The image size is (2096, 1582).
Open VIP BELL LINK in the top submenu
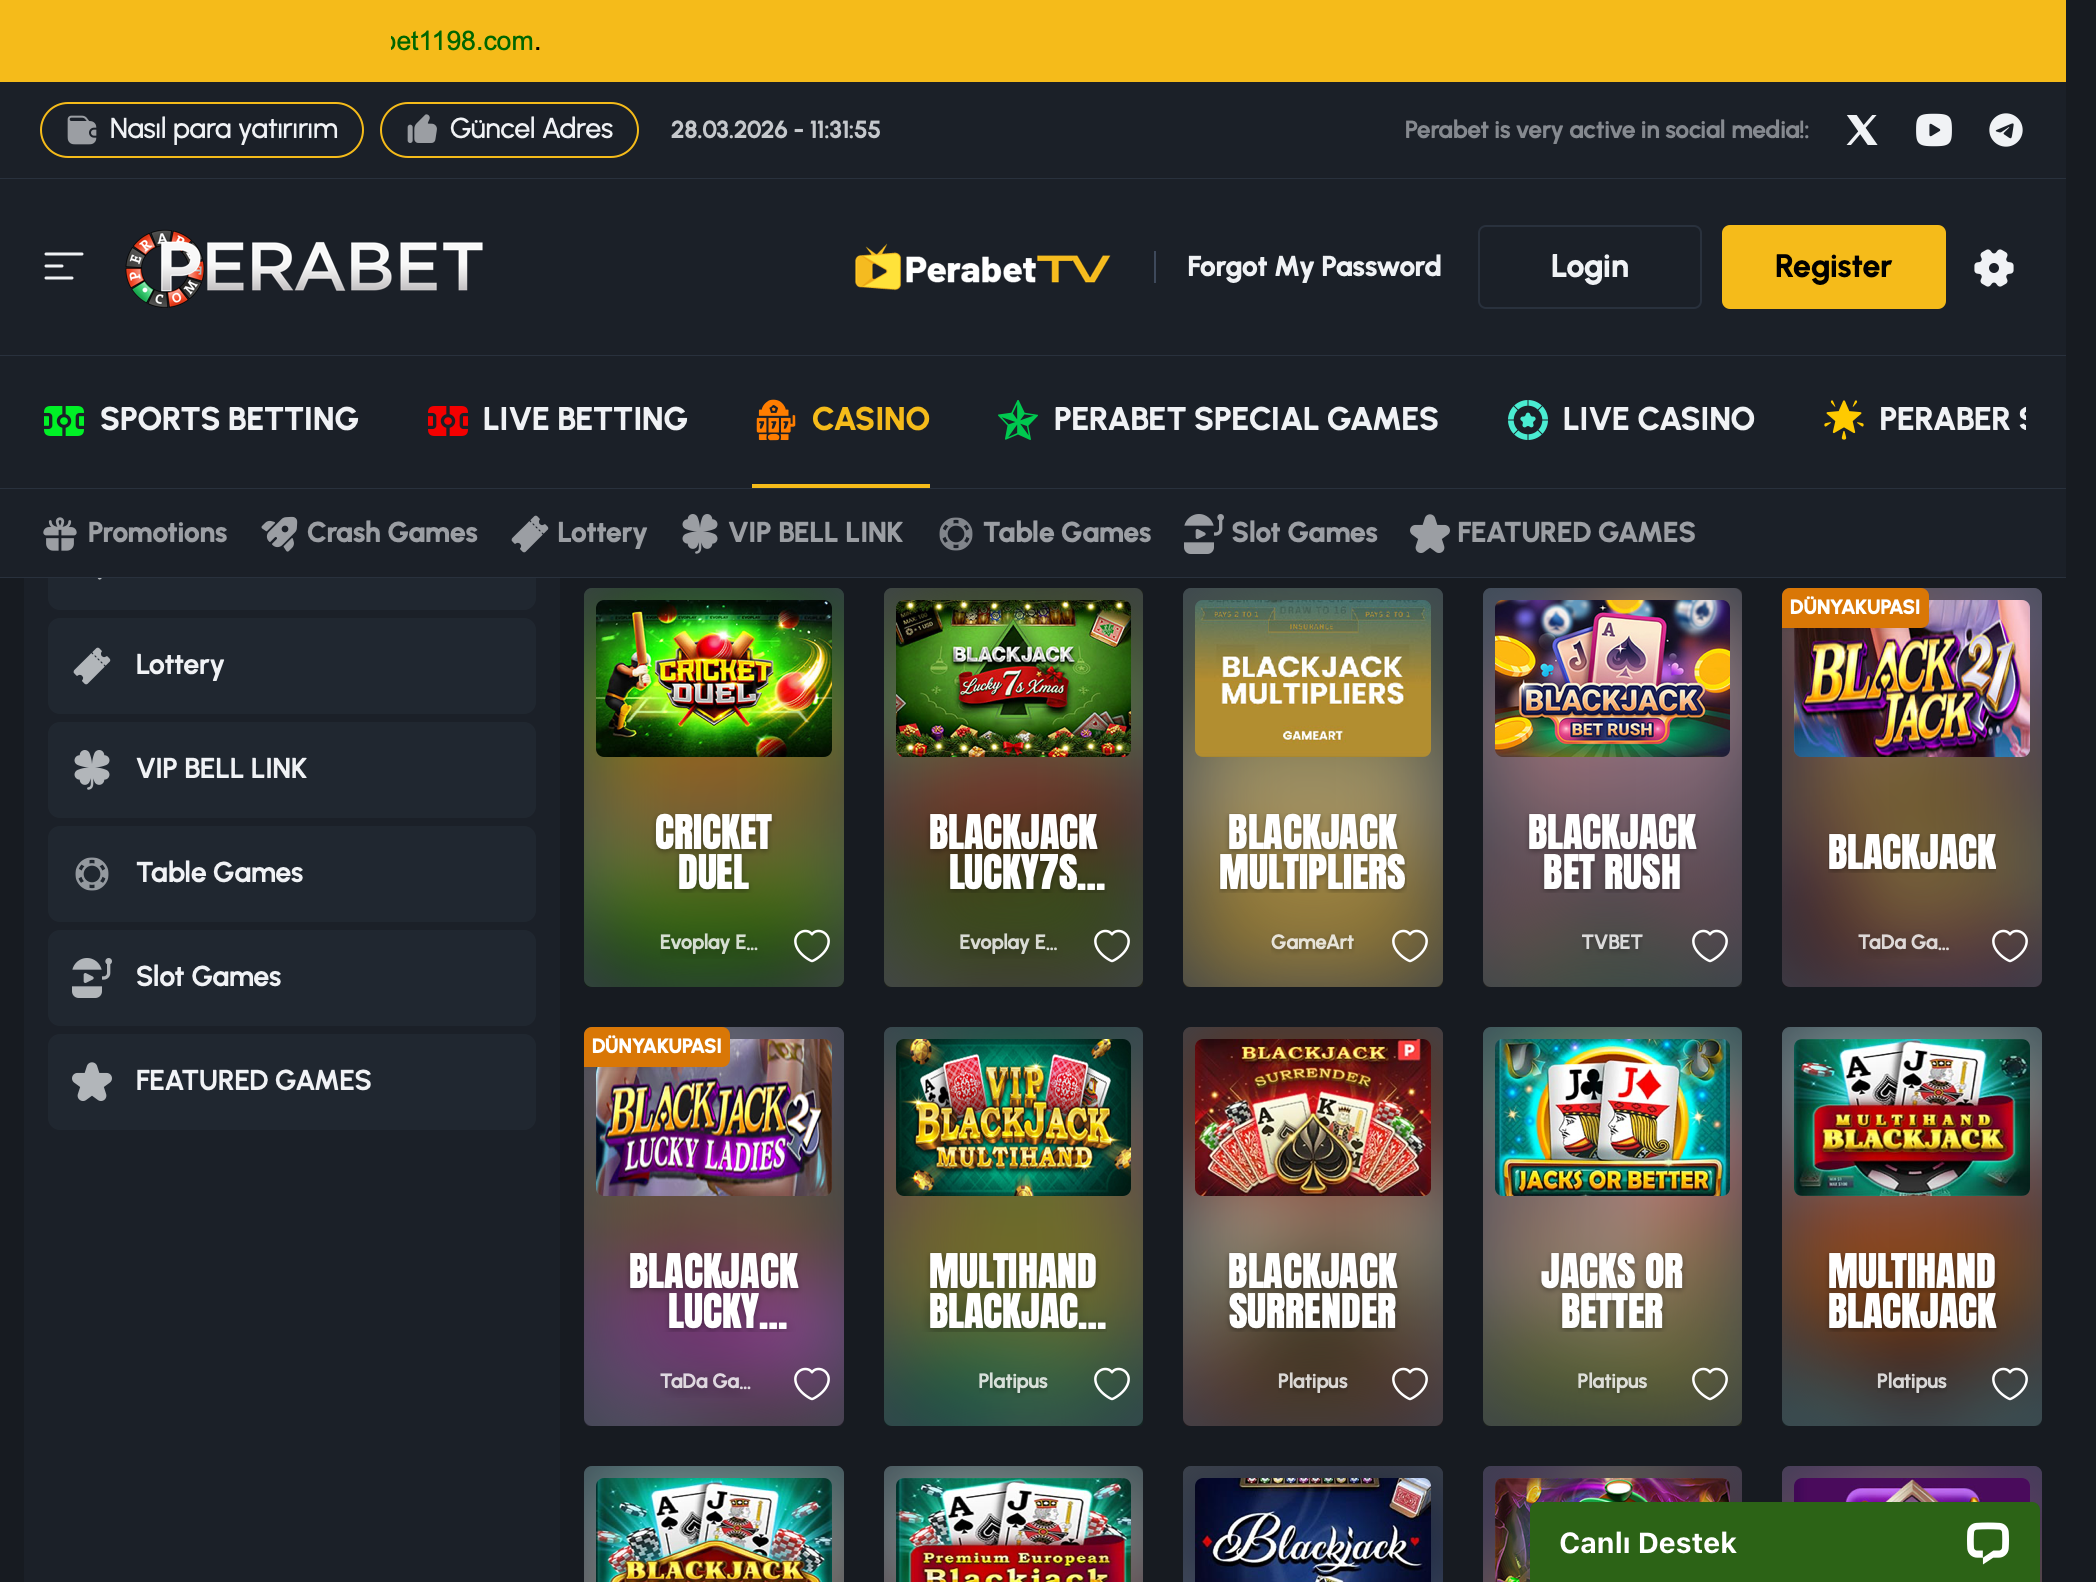793,533
